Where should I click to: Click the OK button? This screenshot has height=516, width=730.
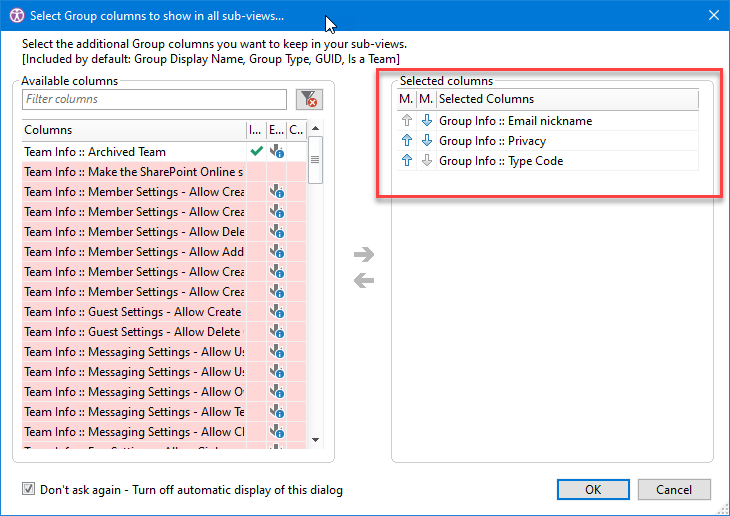click(593, 490)
